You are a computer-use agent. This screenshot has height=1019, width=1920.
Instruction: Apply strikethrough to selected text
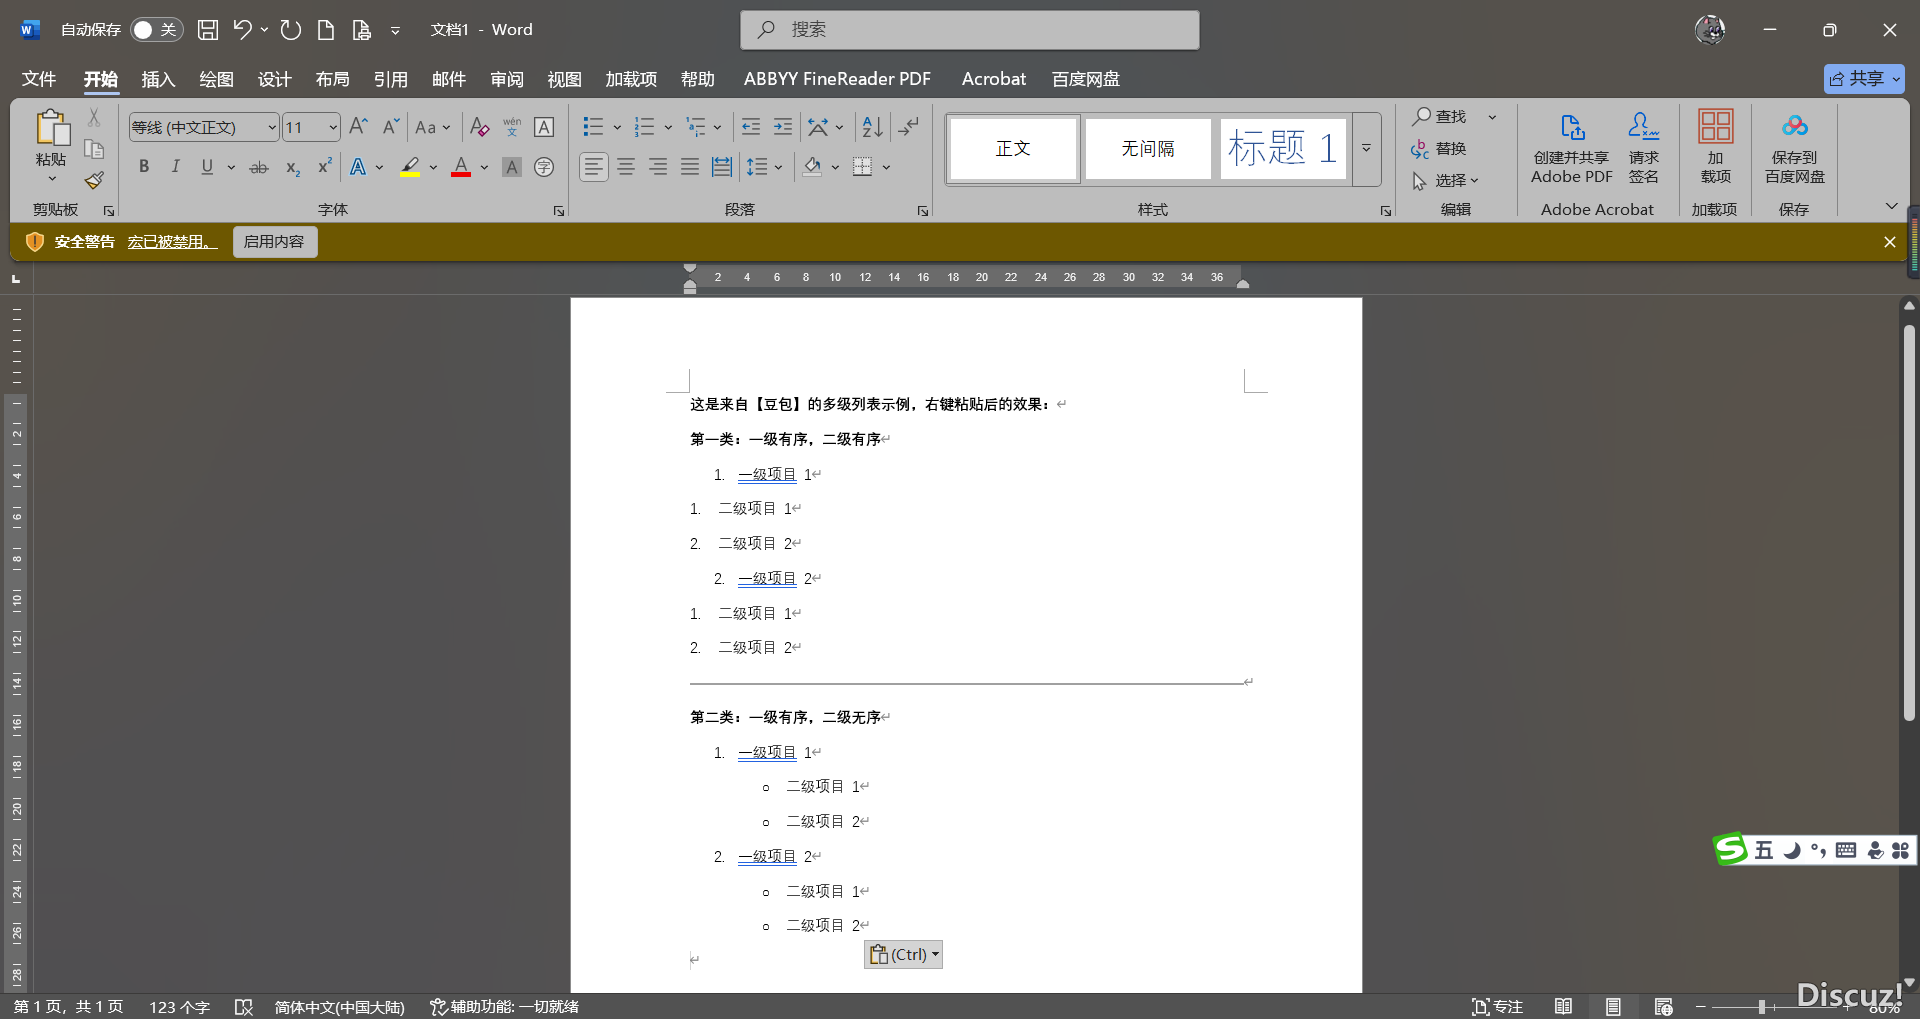pos(258,167)
